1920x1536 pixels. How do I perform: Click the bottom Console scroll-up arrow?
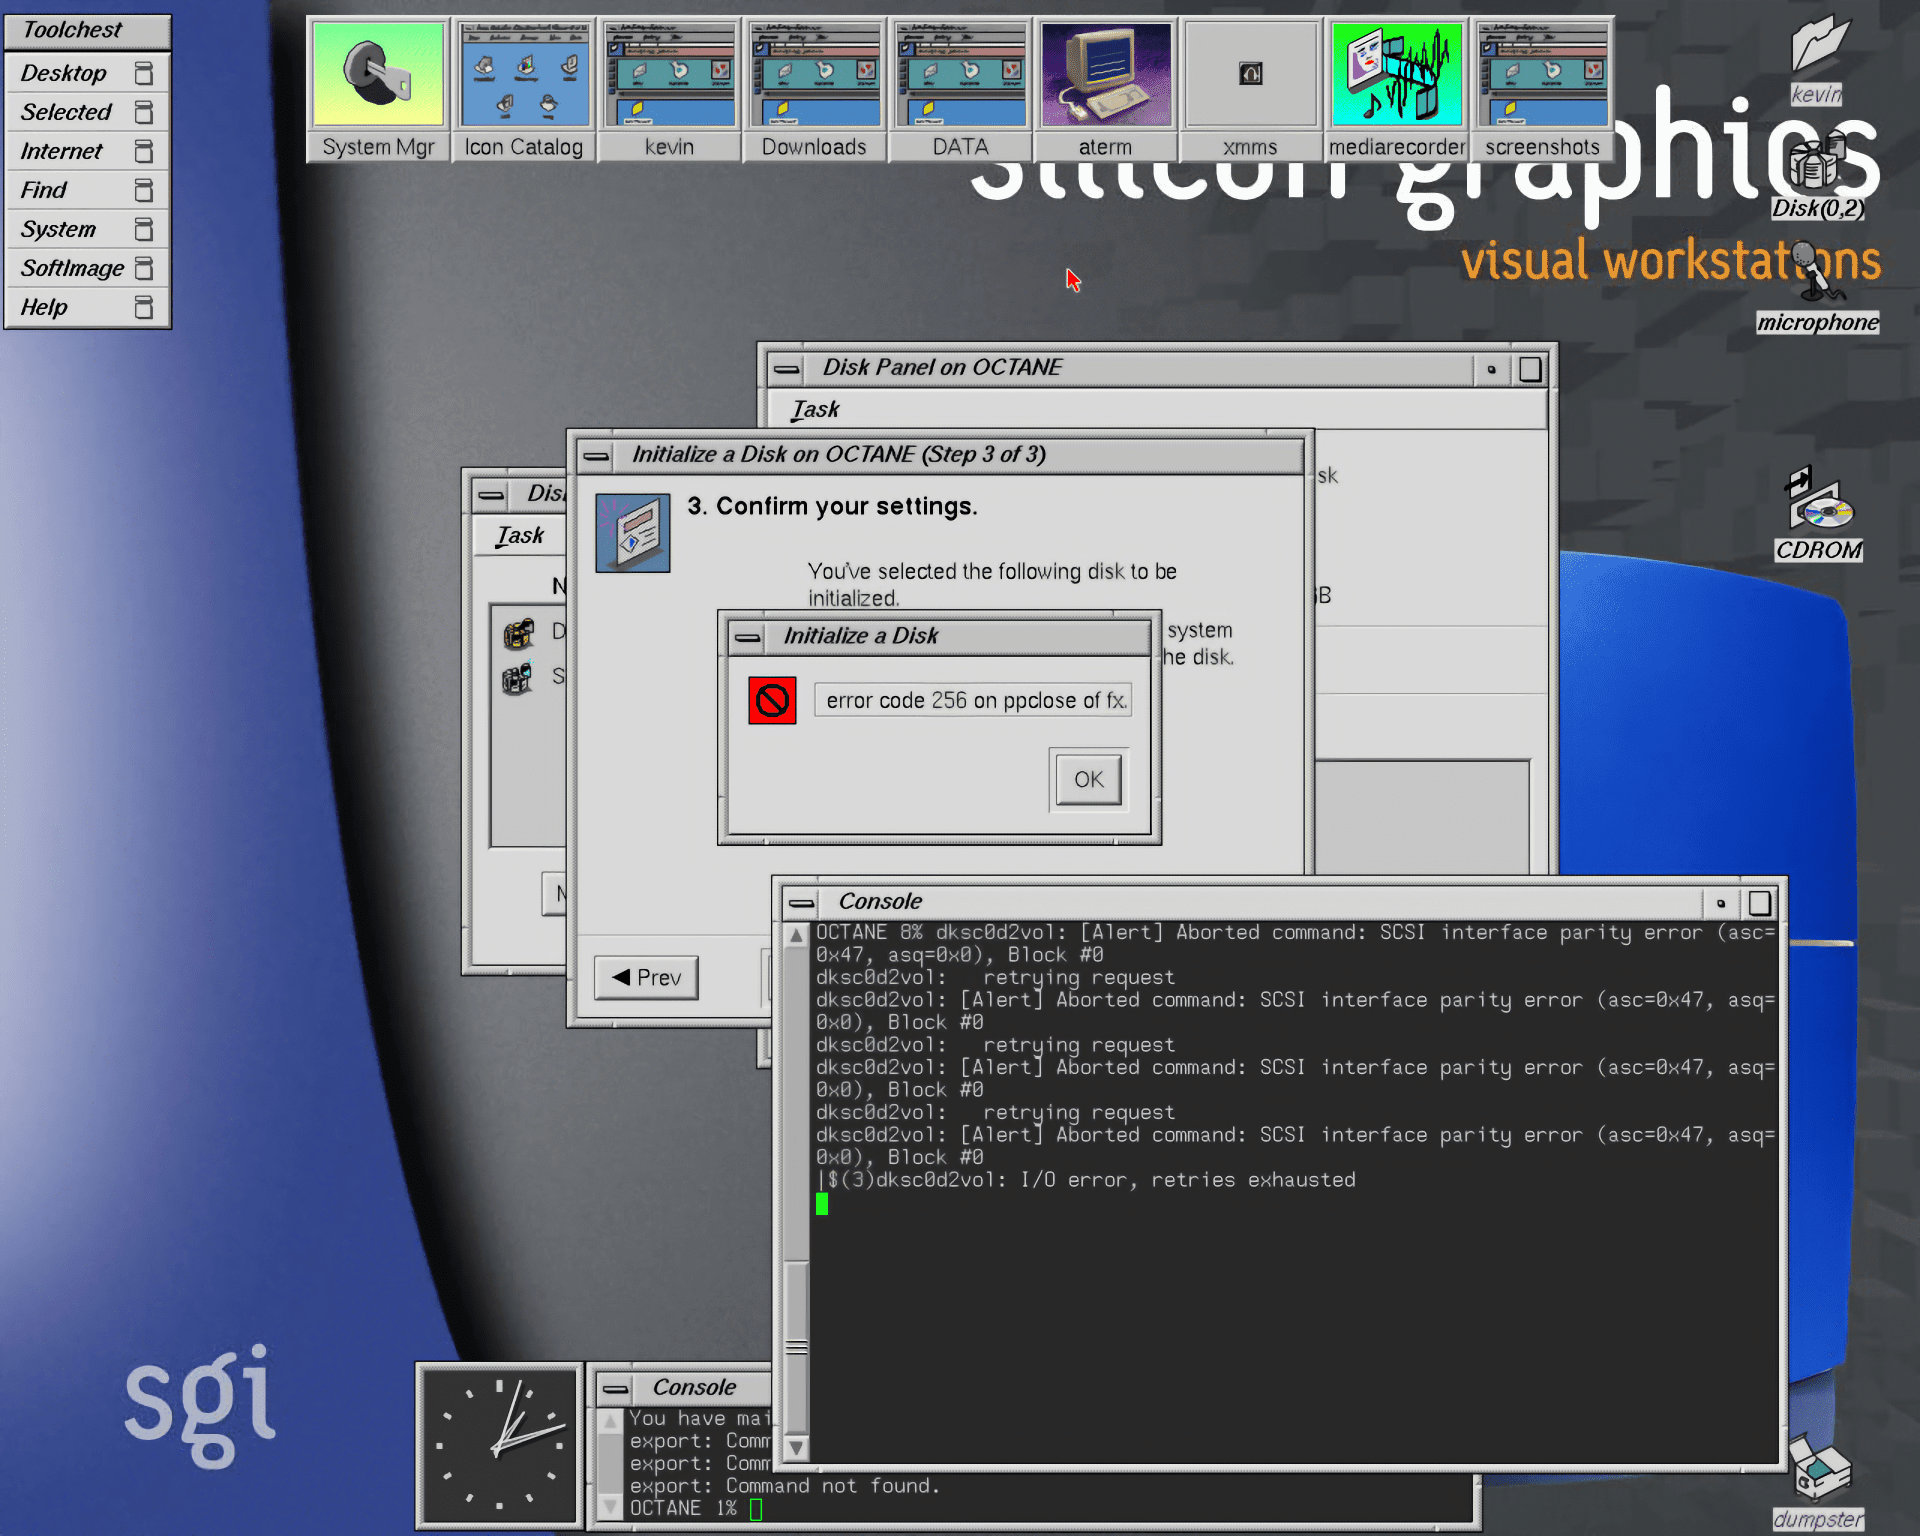610,1421
